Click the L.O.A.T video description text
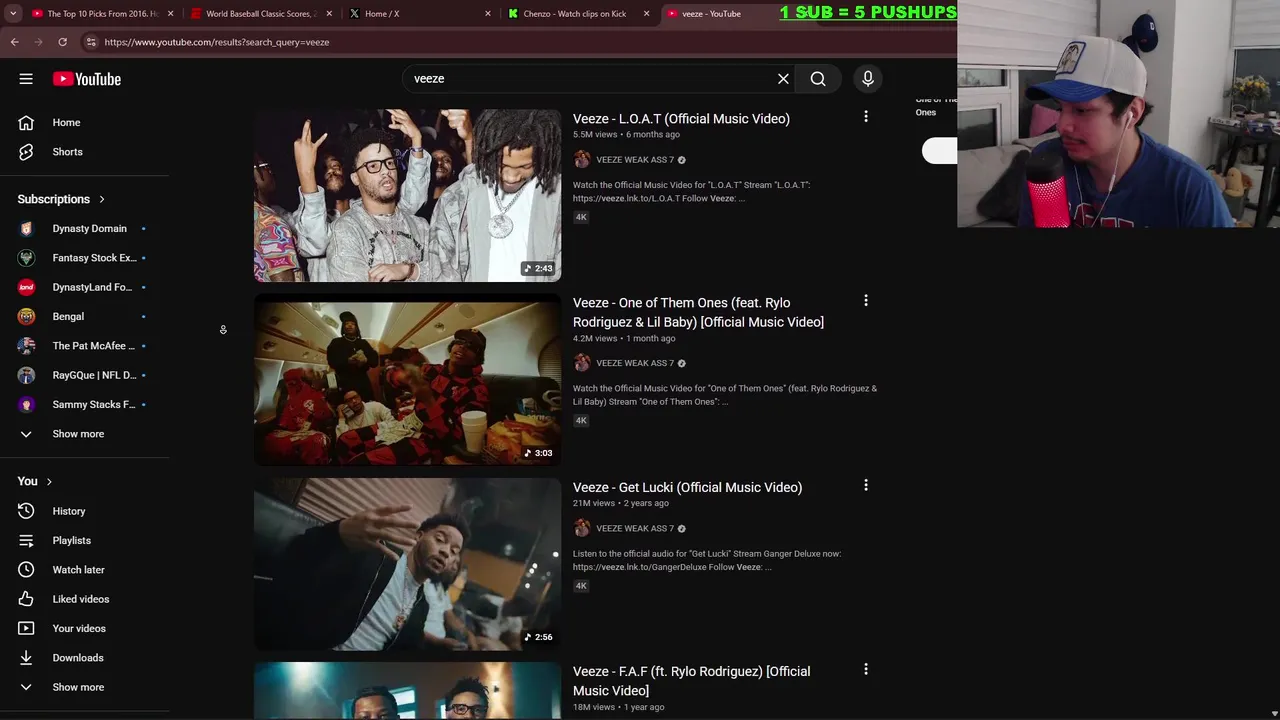Screen dimensions: 1280x720 (691, 192)
